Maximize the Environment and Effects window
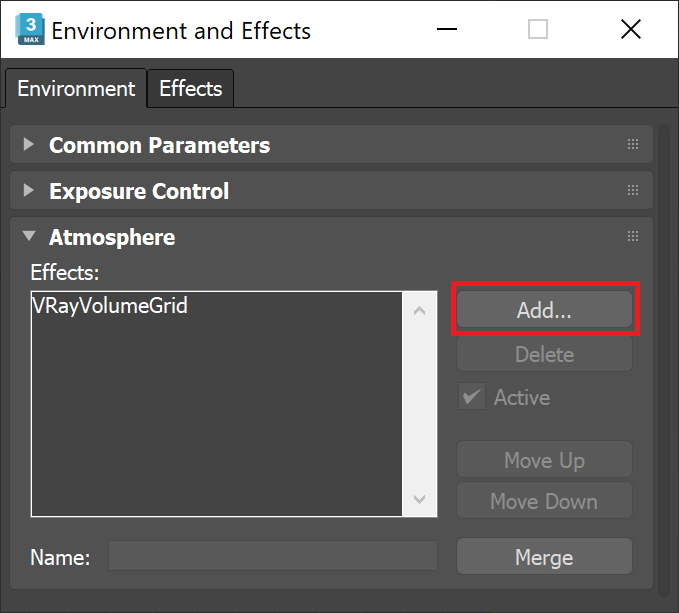 point(538,29)
